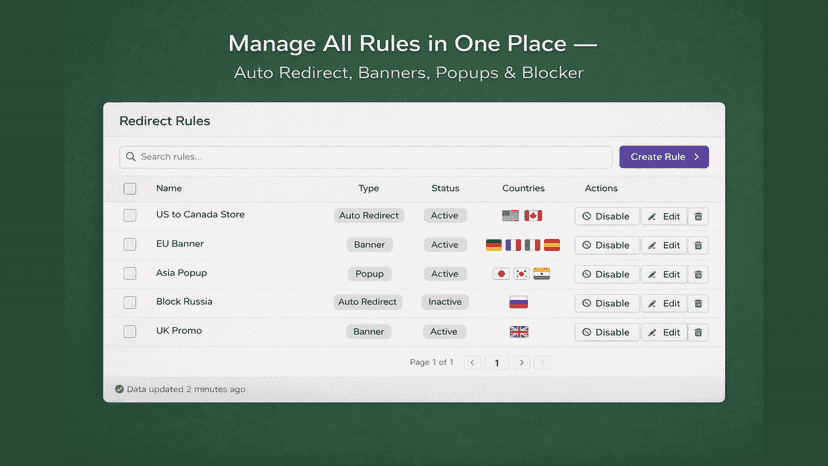Disable the UK Promo rule
828x466 pixels.
click(607, 332)
